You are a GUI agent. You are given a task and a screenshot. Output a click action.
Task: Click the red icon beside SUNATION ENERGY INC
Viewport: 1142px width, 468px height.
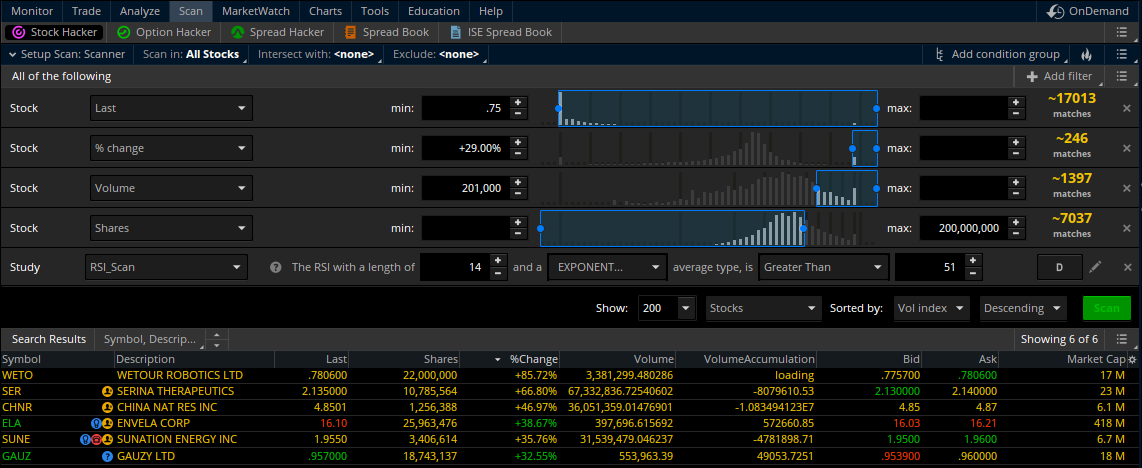[95, 440]
